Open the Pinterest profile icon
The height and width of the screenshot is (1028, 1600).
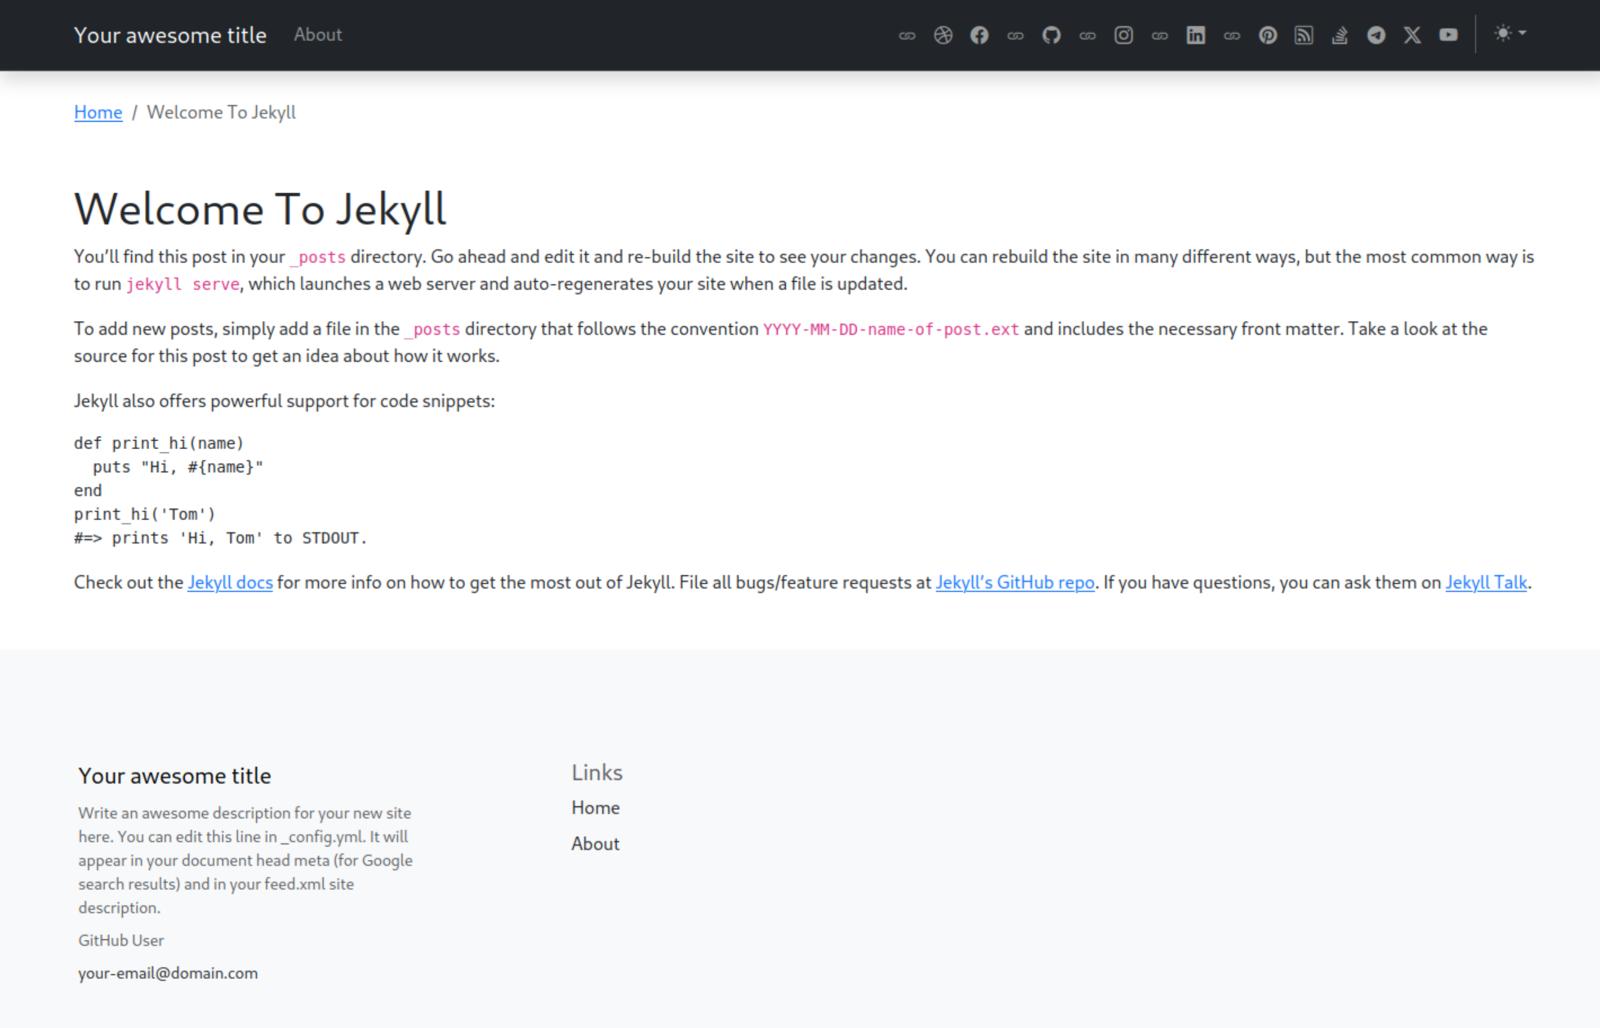click(x=1267, y=34)
